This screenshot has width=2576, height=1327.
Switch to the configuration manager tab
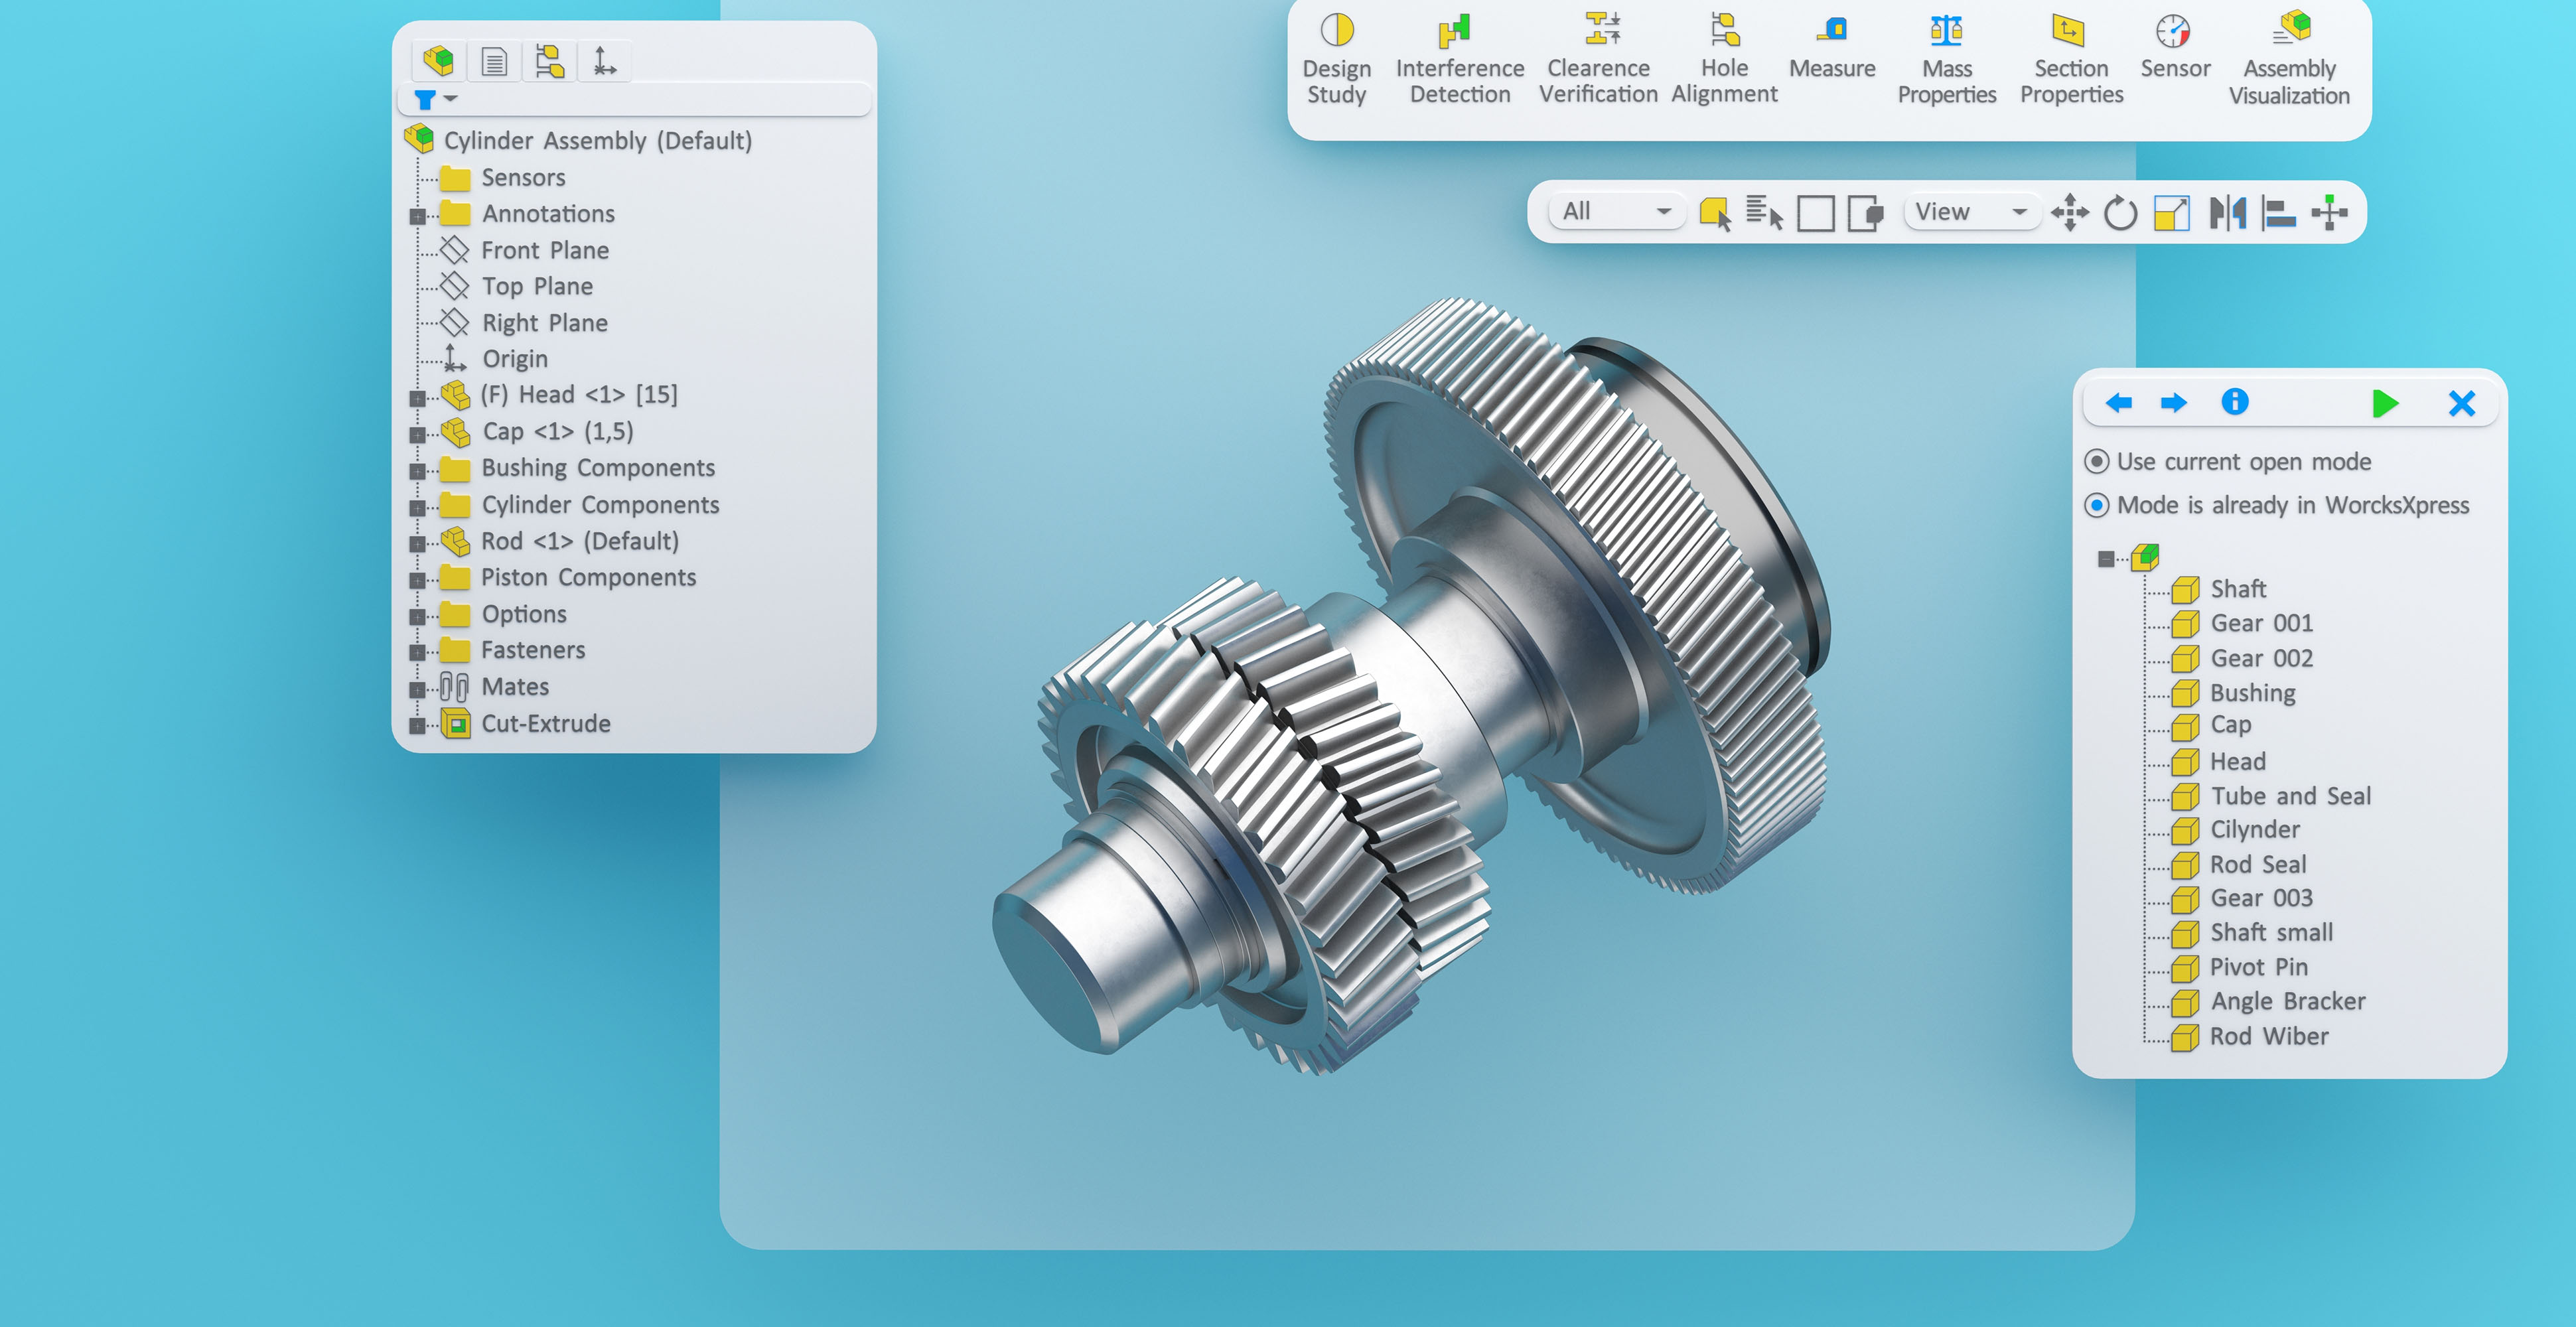pyautogui.click(x=549, y=62)
